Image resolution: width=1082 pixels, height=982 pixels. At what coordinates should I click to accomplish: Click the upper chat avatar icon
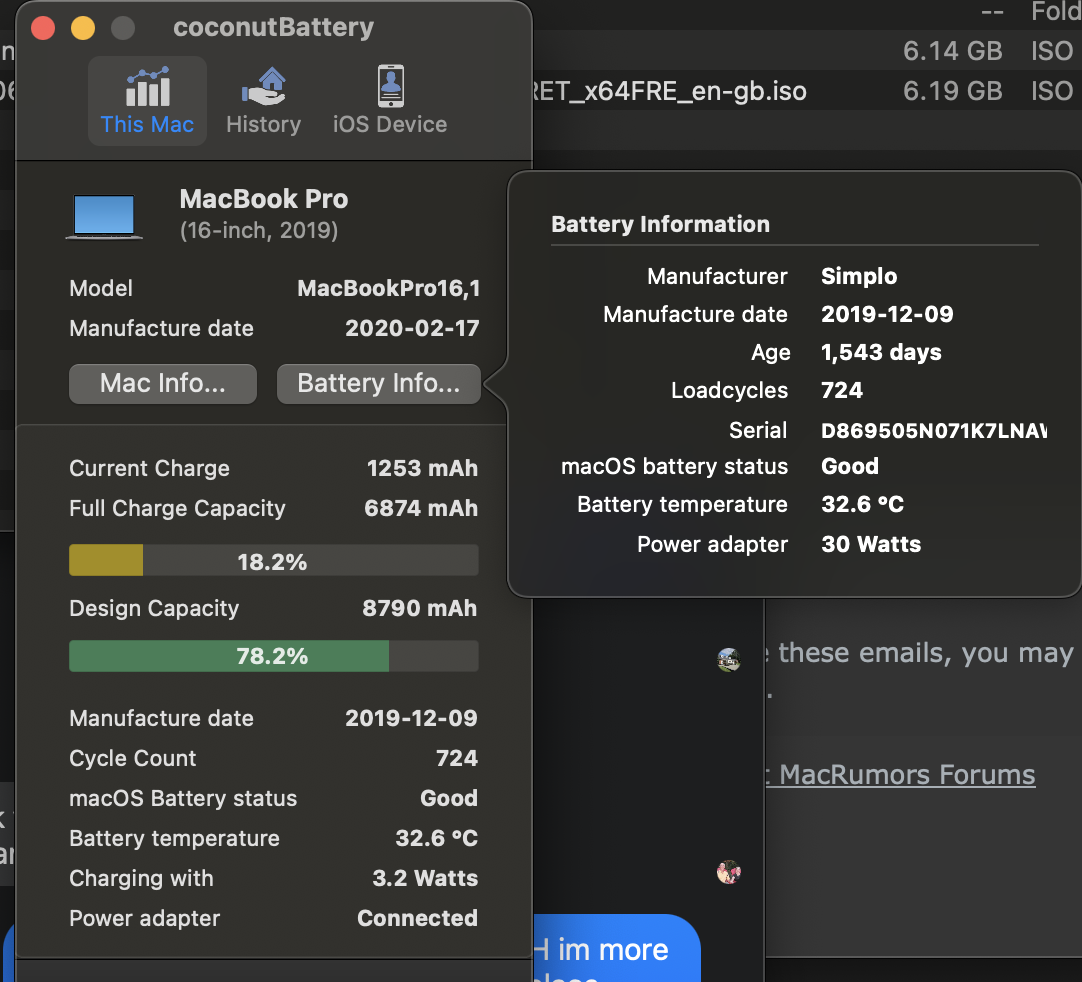coord(729,660)
